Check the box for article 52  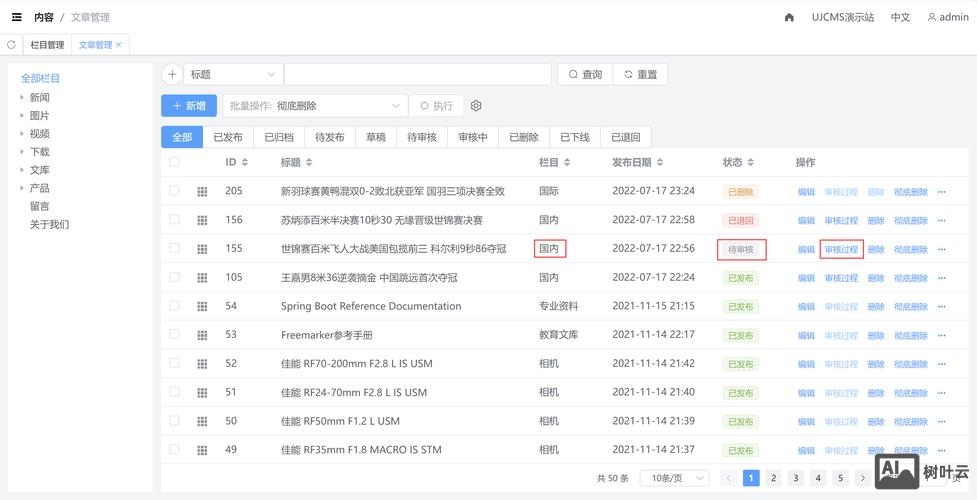pos(174,363)
